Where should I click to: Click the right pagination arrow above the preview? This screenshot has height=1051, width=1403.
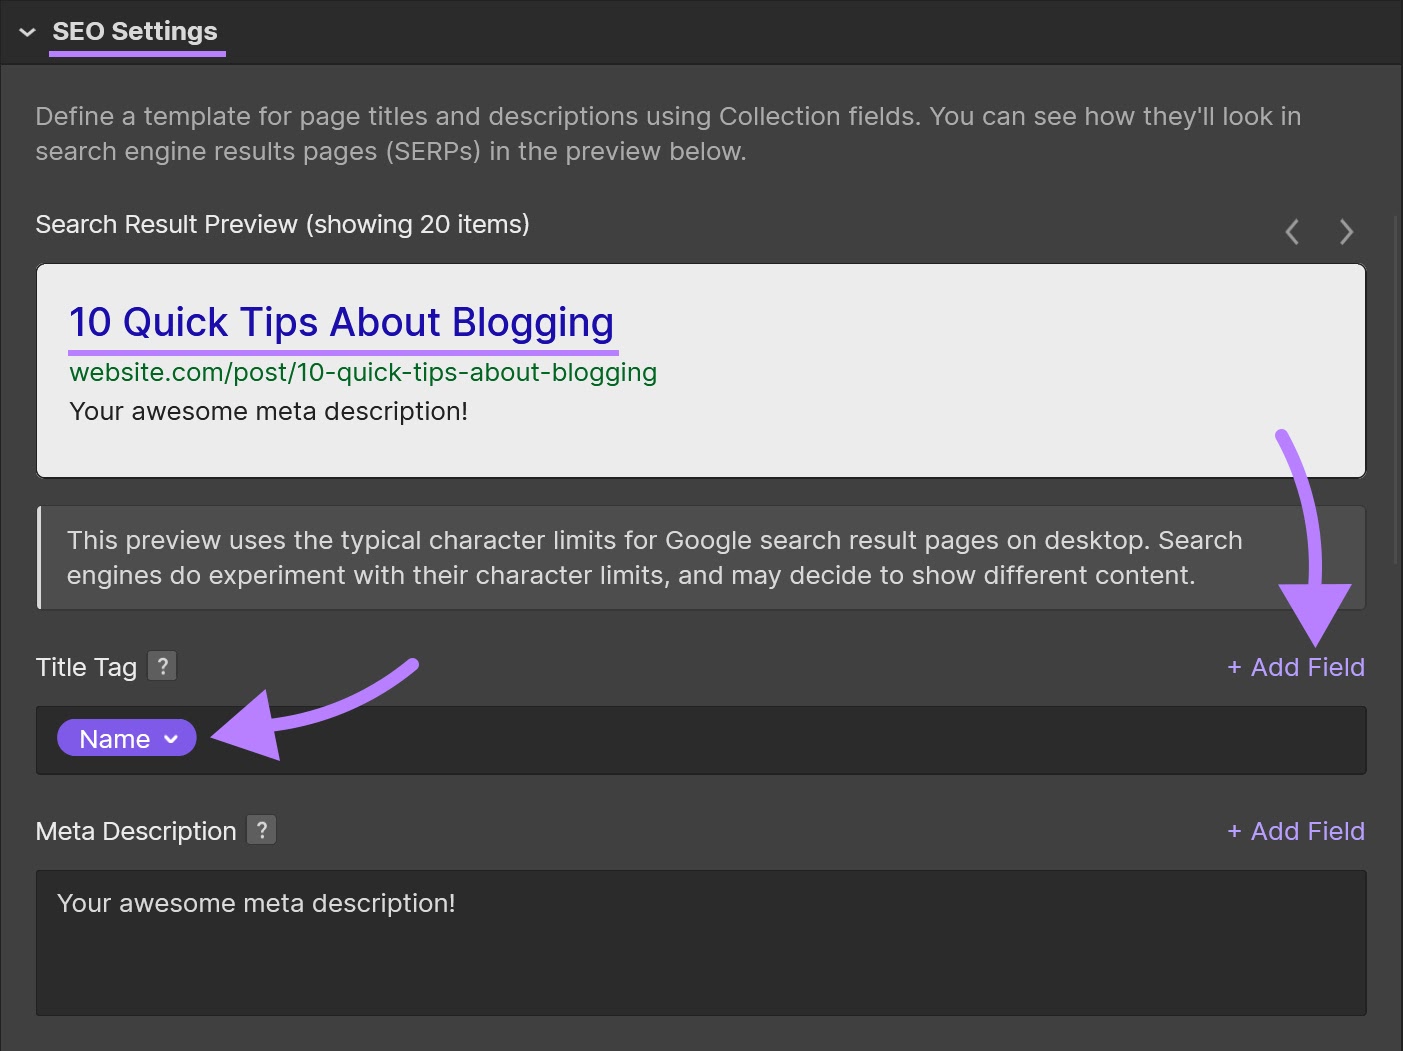point(1346,231)
